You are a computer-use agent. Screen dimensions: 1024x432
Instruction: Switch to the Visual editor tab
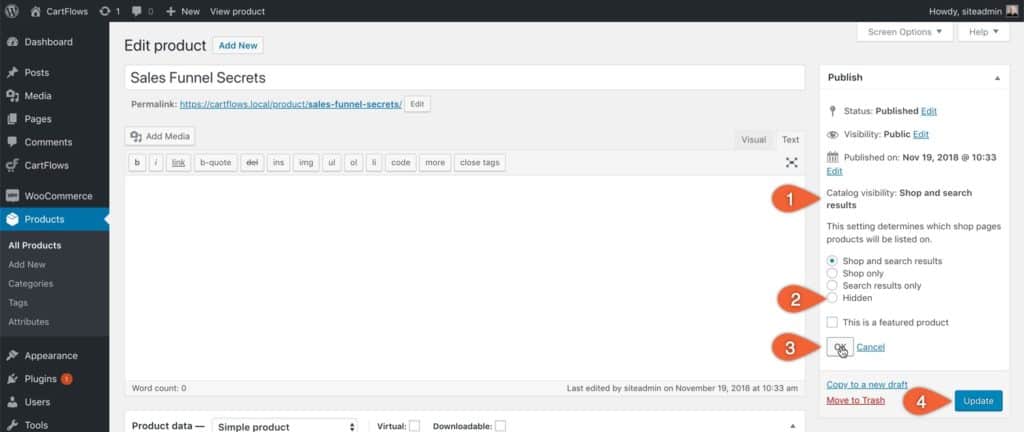(x=753, y=140)
